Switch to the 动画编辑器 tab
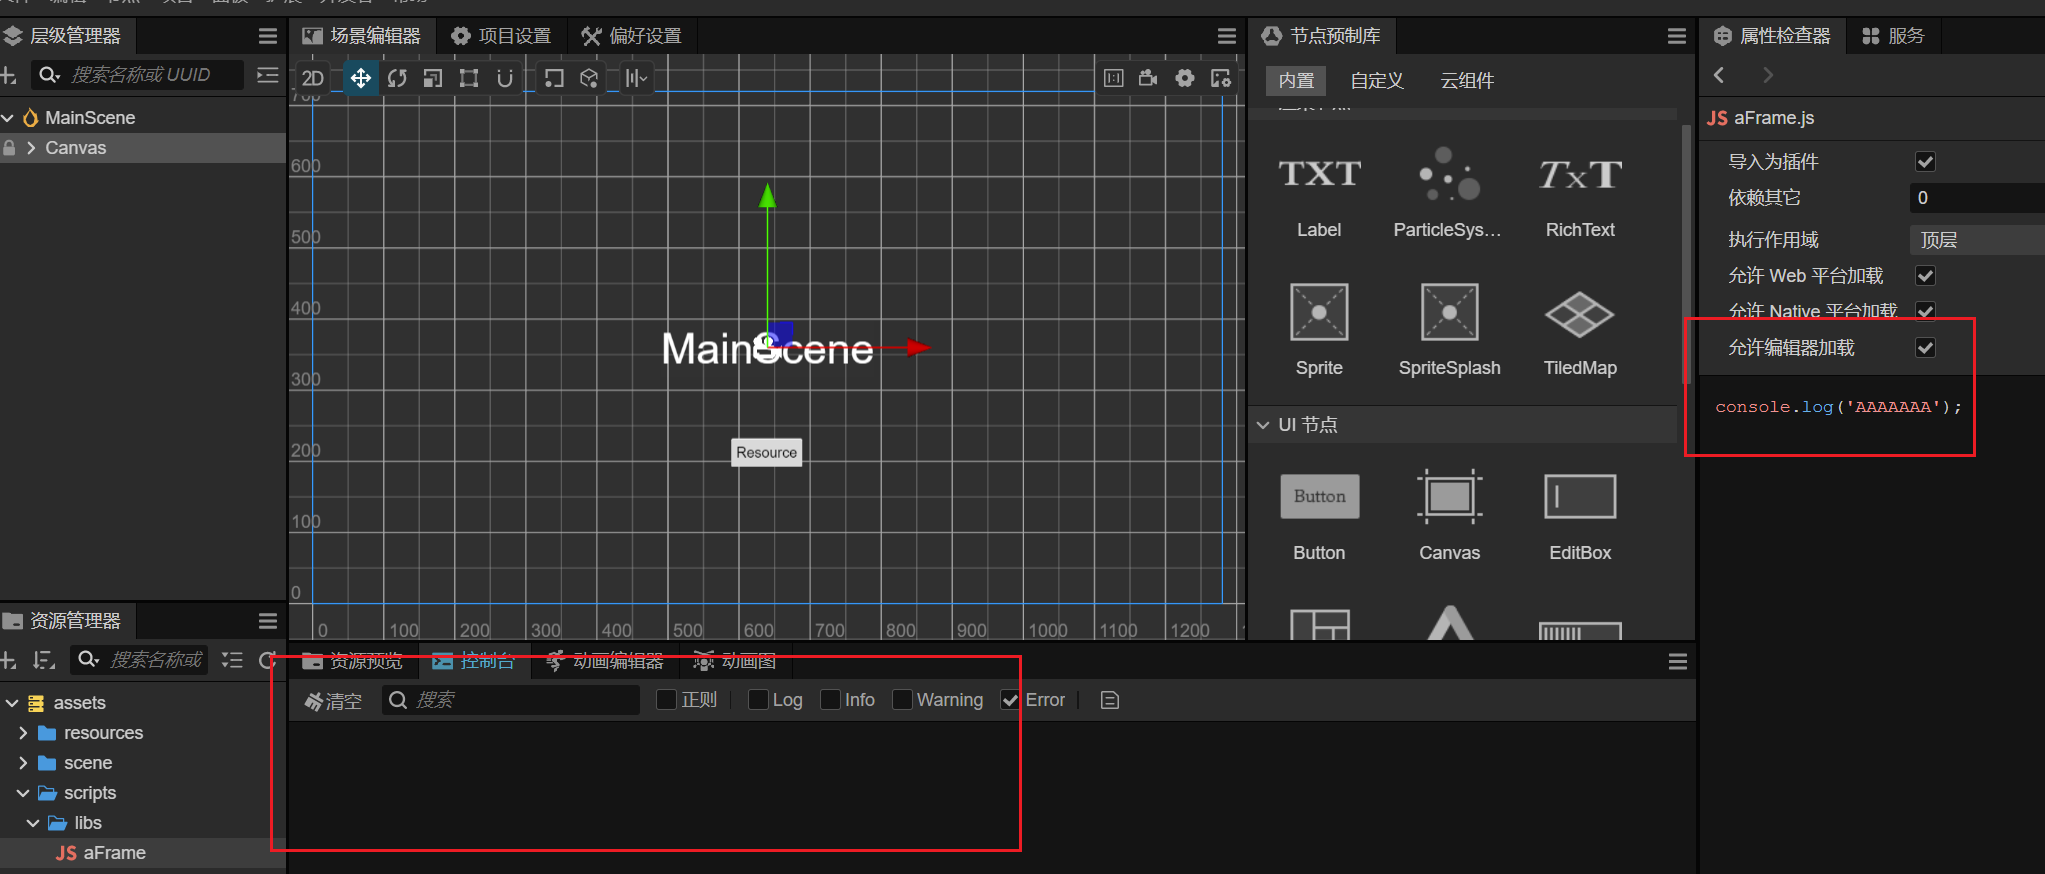 pyautogui.click(x=605, y=662)
